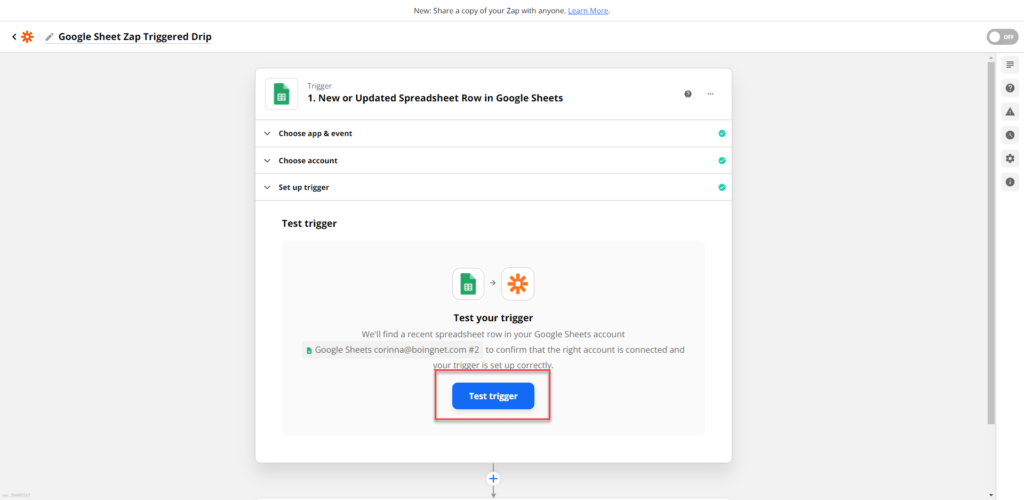Edit the Zap title Google Sheet Zap Triggered Drip

(x=135, y=37)
